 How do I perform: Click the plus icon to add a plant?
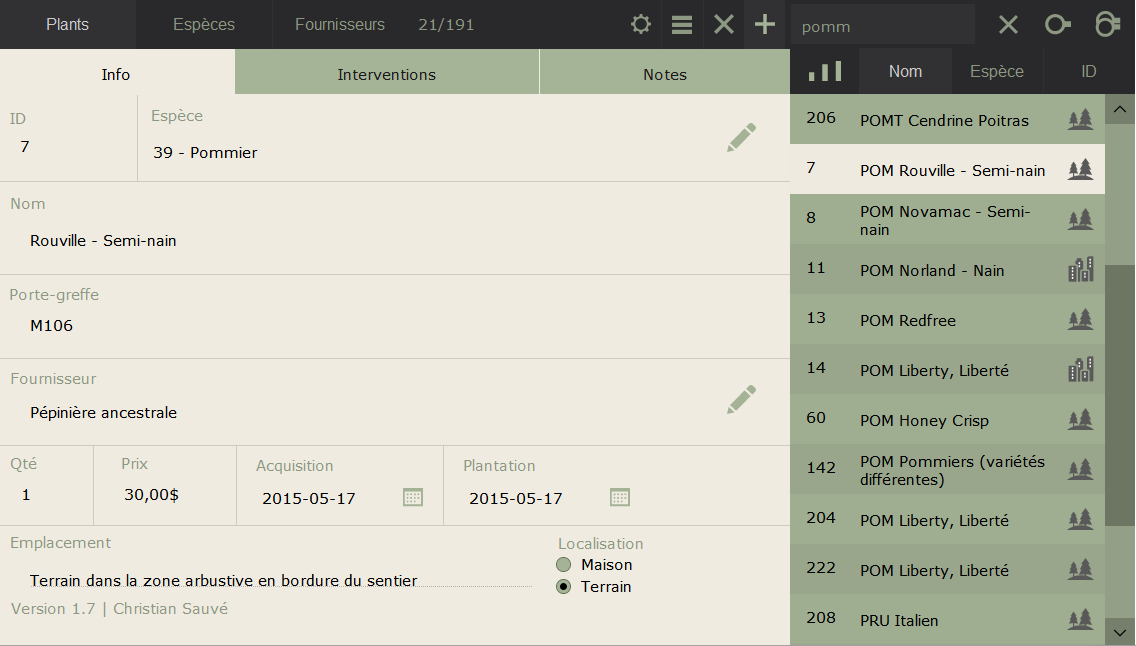pyautogui.click(x=765, y=25)
